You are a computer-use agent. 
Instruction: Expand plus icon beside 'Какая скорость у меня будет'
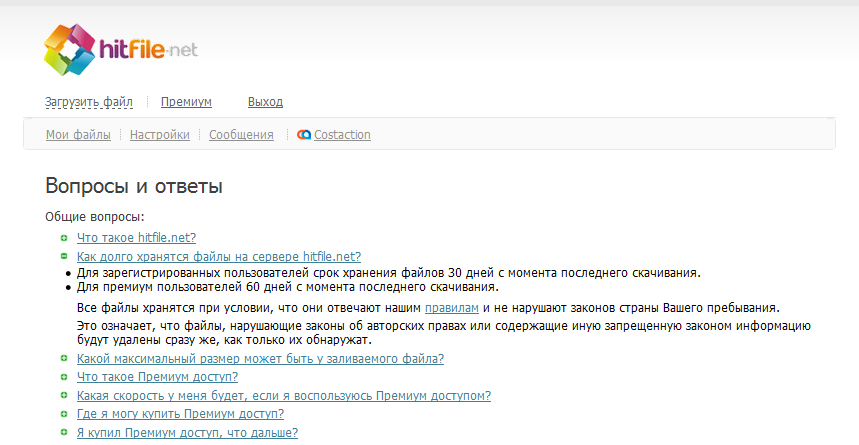[x=64, y=395]
